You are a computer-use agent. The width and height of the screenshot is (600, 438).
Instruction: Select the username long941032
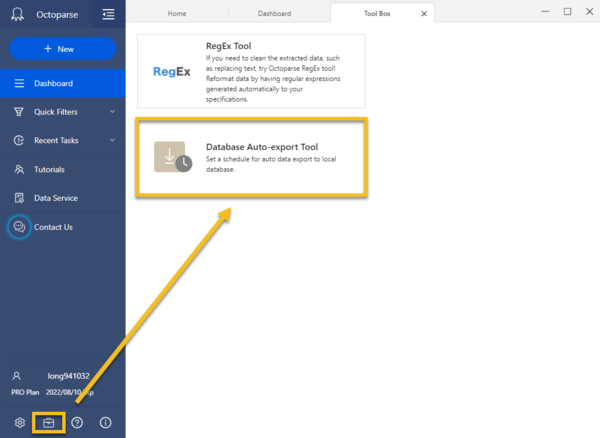point(68,376)
